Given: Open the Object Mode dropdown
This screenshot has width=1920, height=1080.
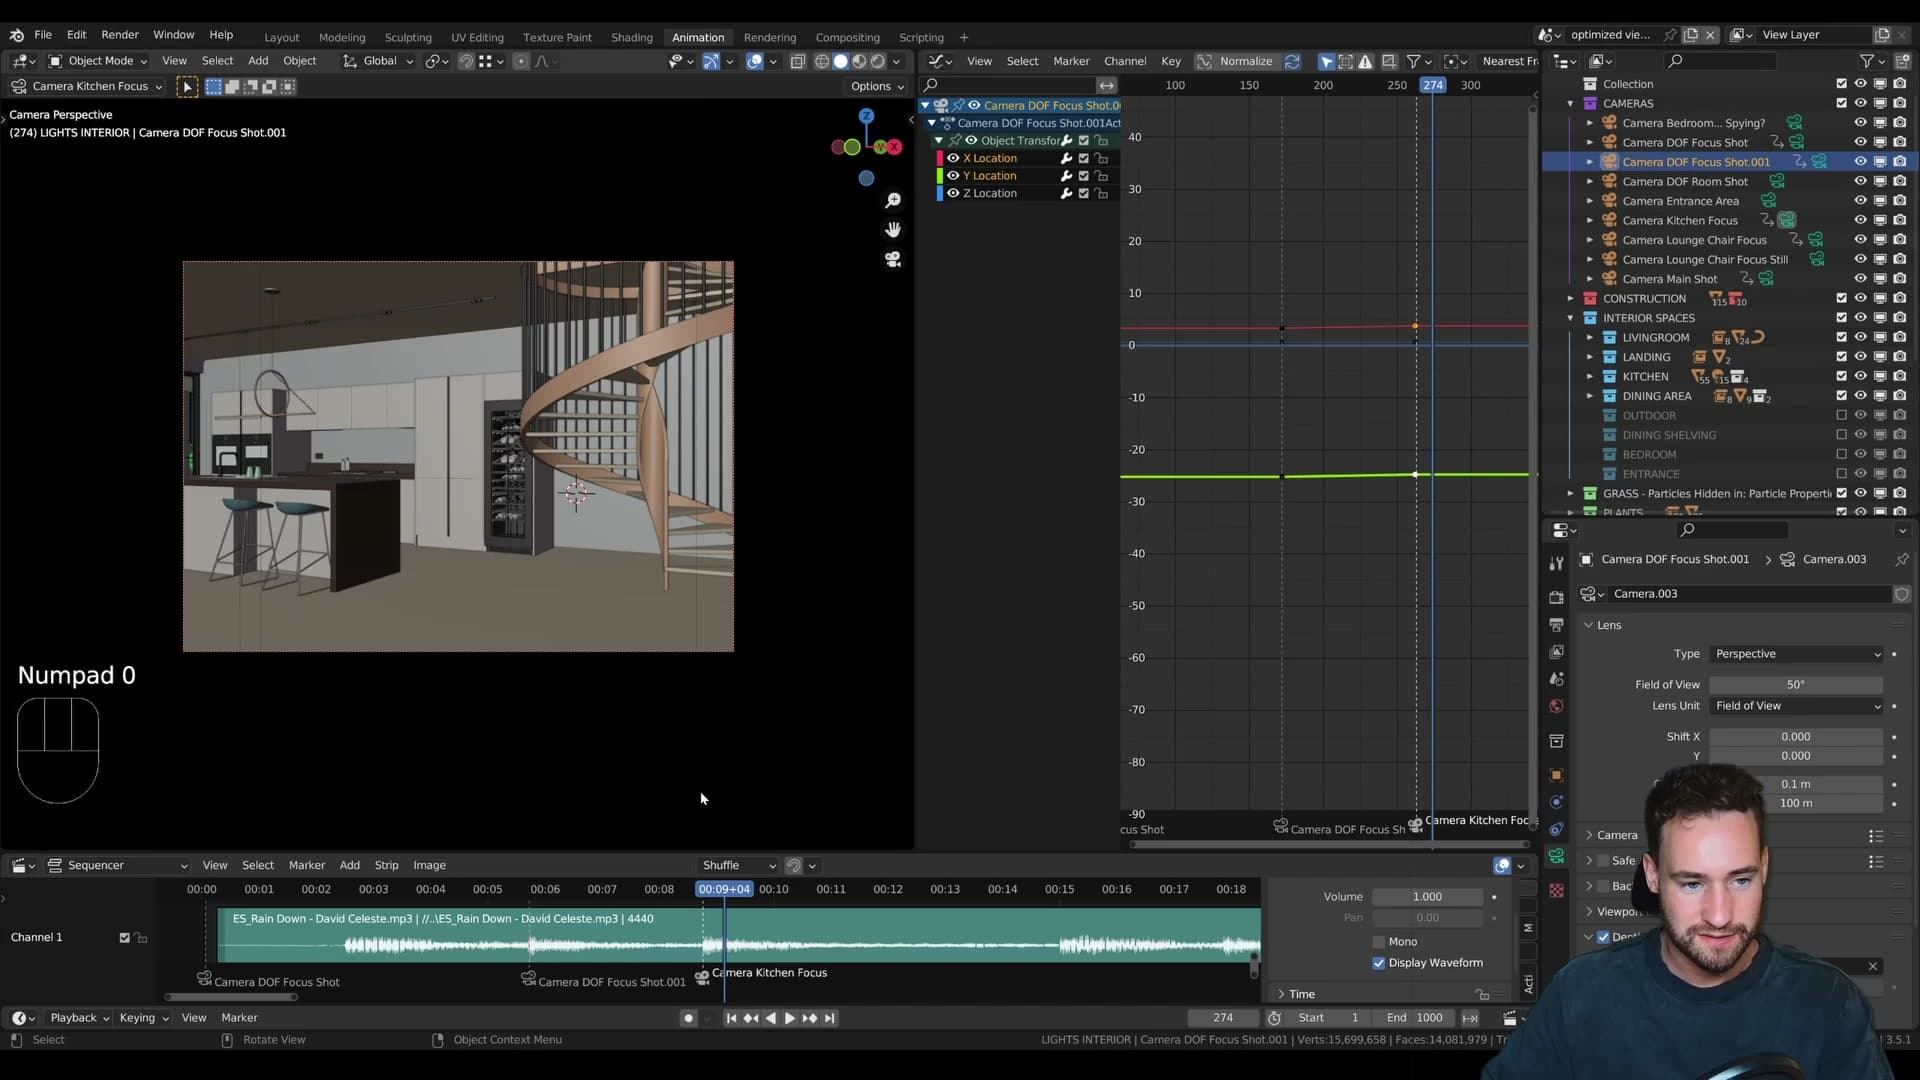Looking at the screenshot, I should click(x=98, y=61).
